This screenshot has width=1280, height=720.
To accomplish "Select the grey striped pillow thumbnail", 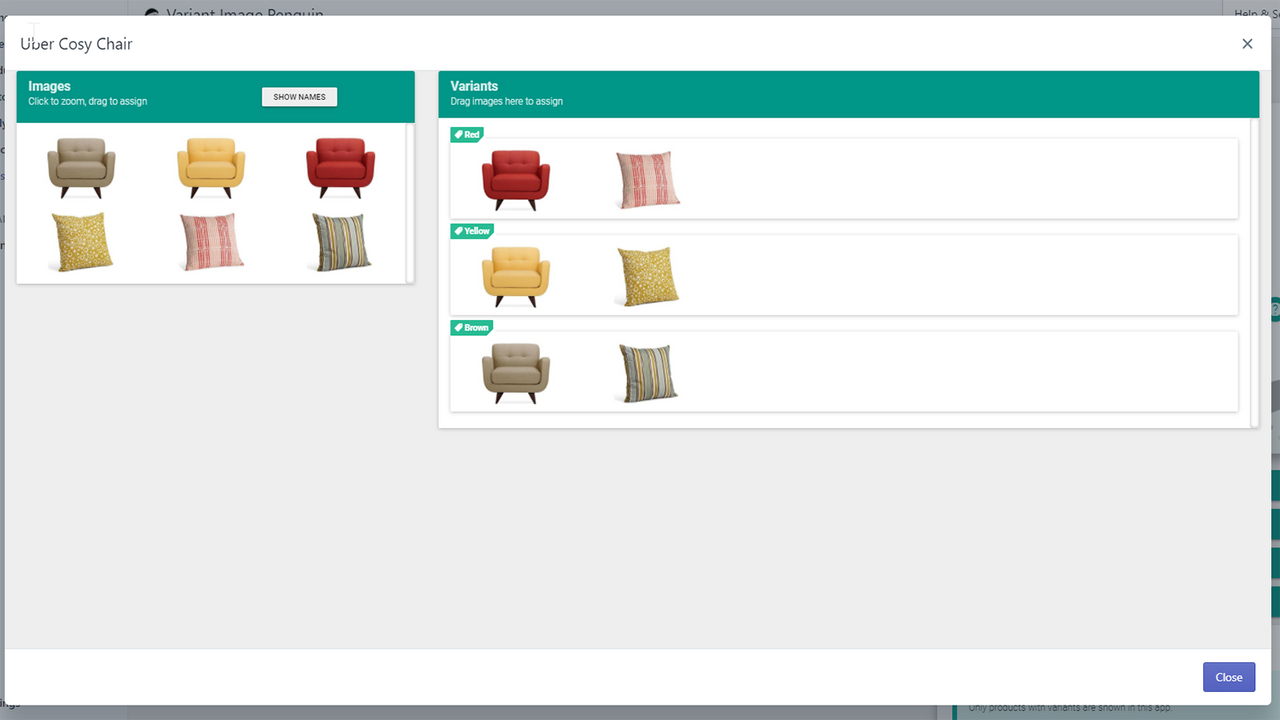I will (x=340, y=241).
